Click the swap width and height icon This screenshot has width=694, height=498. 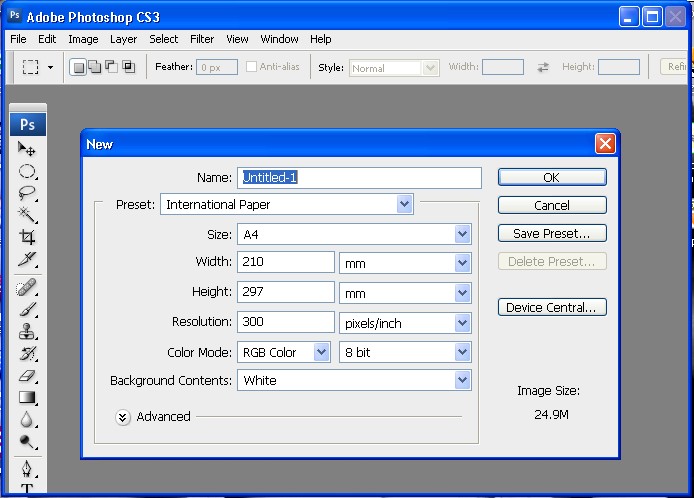(543, 67)
